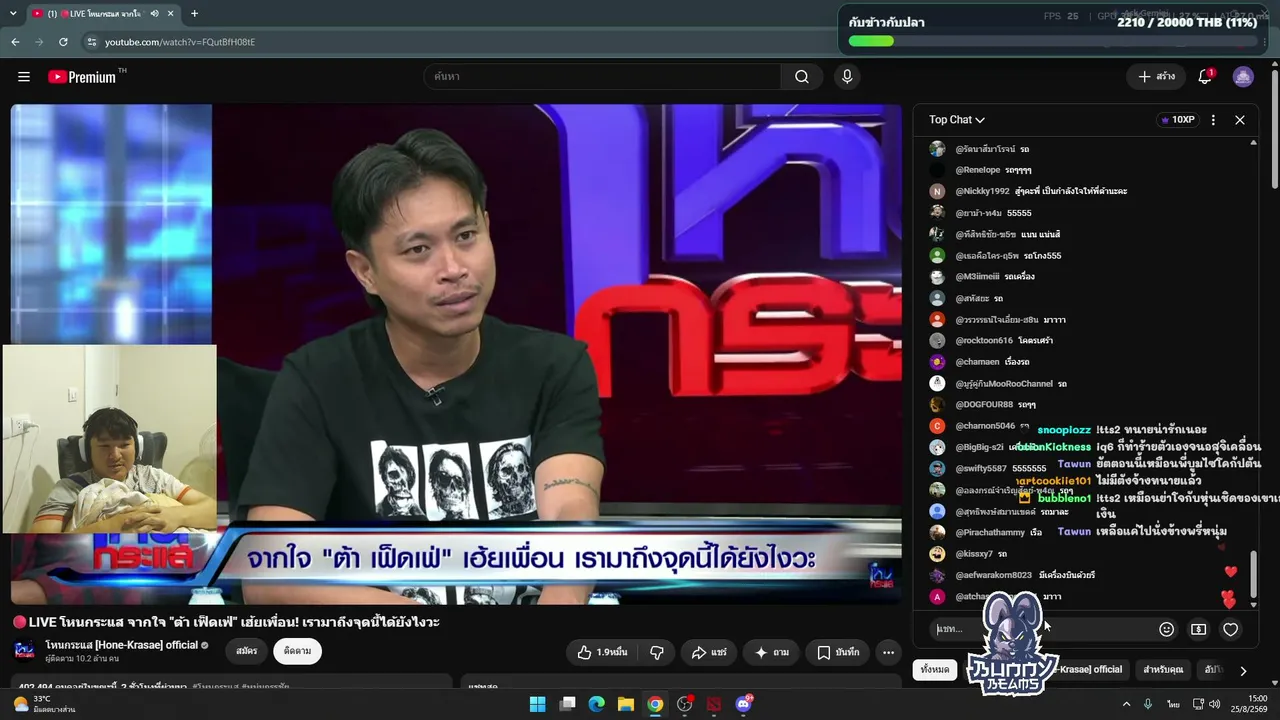Viewport: 1280px width, 720px height.
Task: Click chat user @chamaen
Action: tap(977, 362)
